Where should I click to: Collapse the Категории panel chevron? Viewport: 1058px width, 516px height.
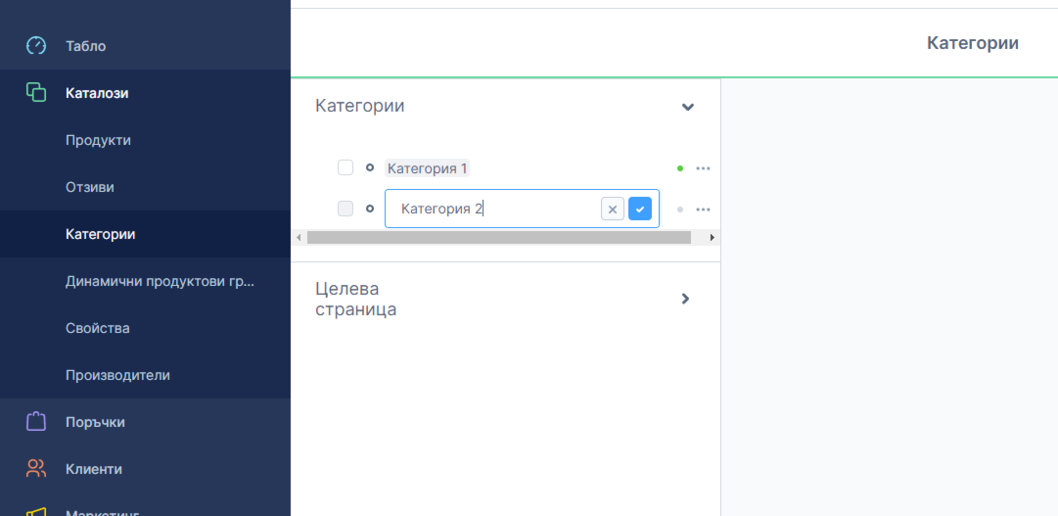tap(687, 107)
